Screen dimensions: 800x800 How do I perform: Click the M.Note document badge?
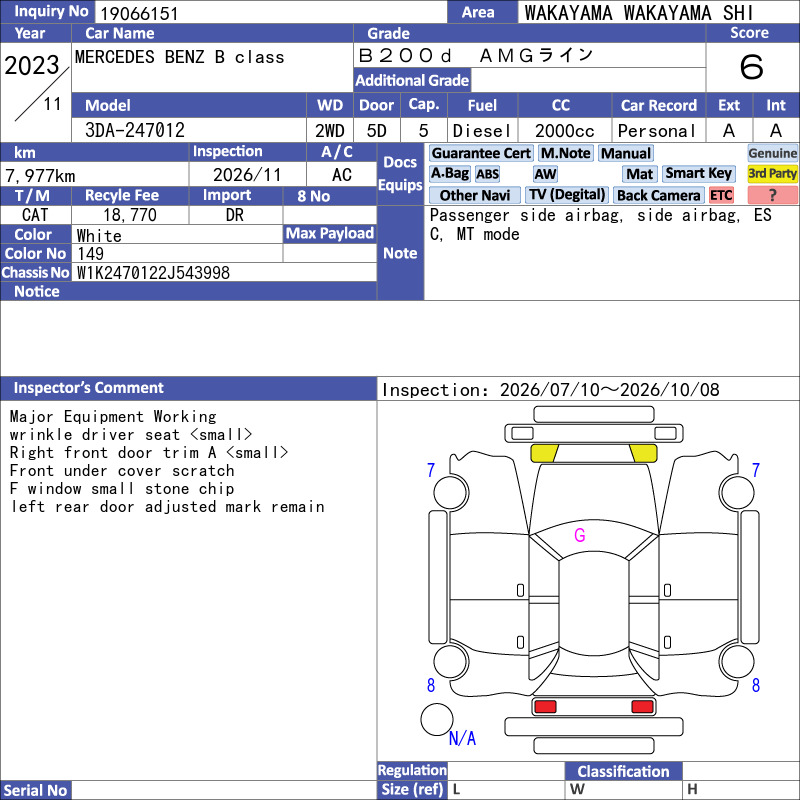[x=565, y=153]
